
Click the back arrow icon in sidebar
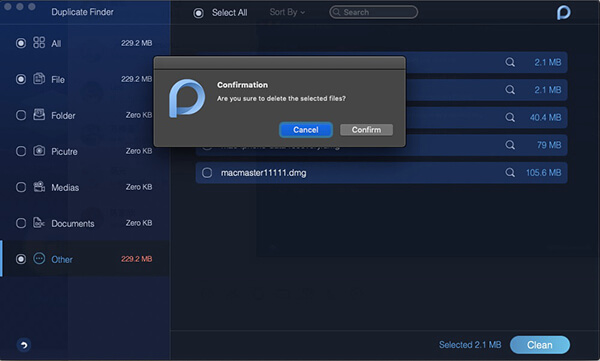coord(24,345)
